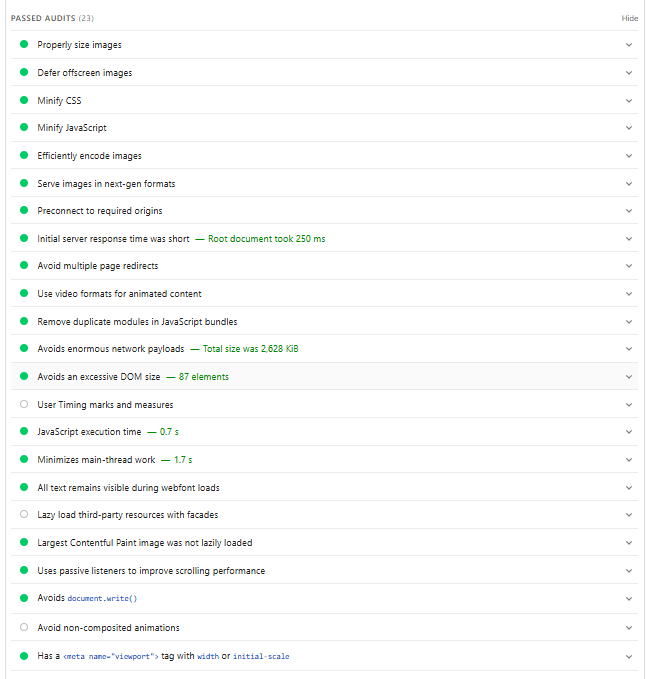
Task: Expand the Minimizes main-thread work chevron
Action: coord(629,460)
